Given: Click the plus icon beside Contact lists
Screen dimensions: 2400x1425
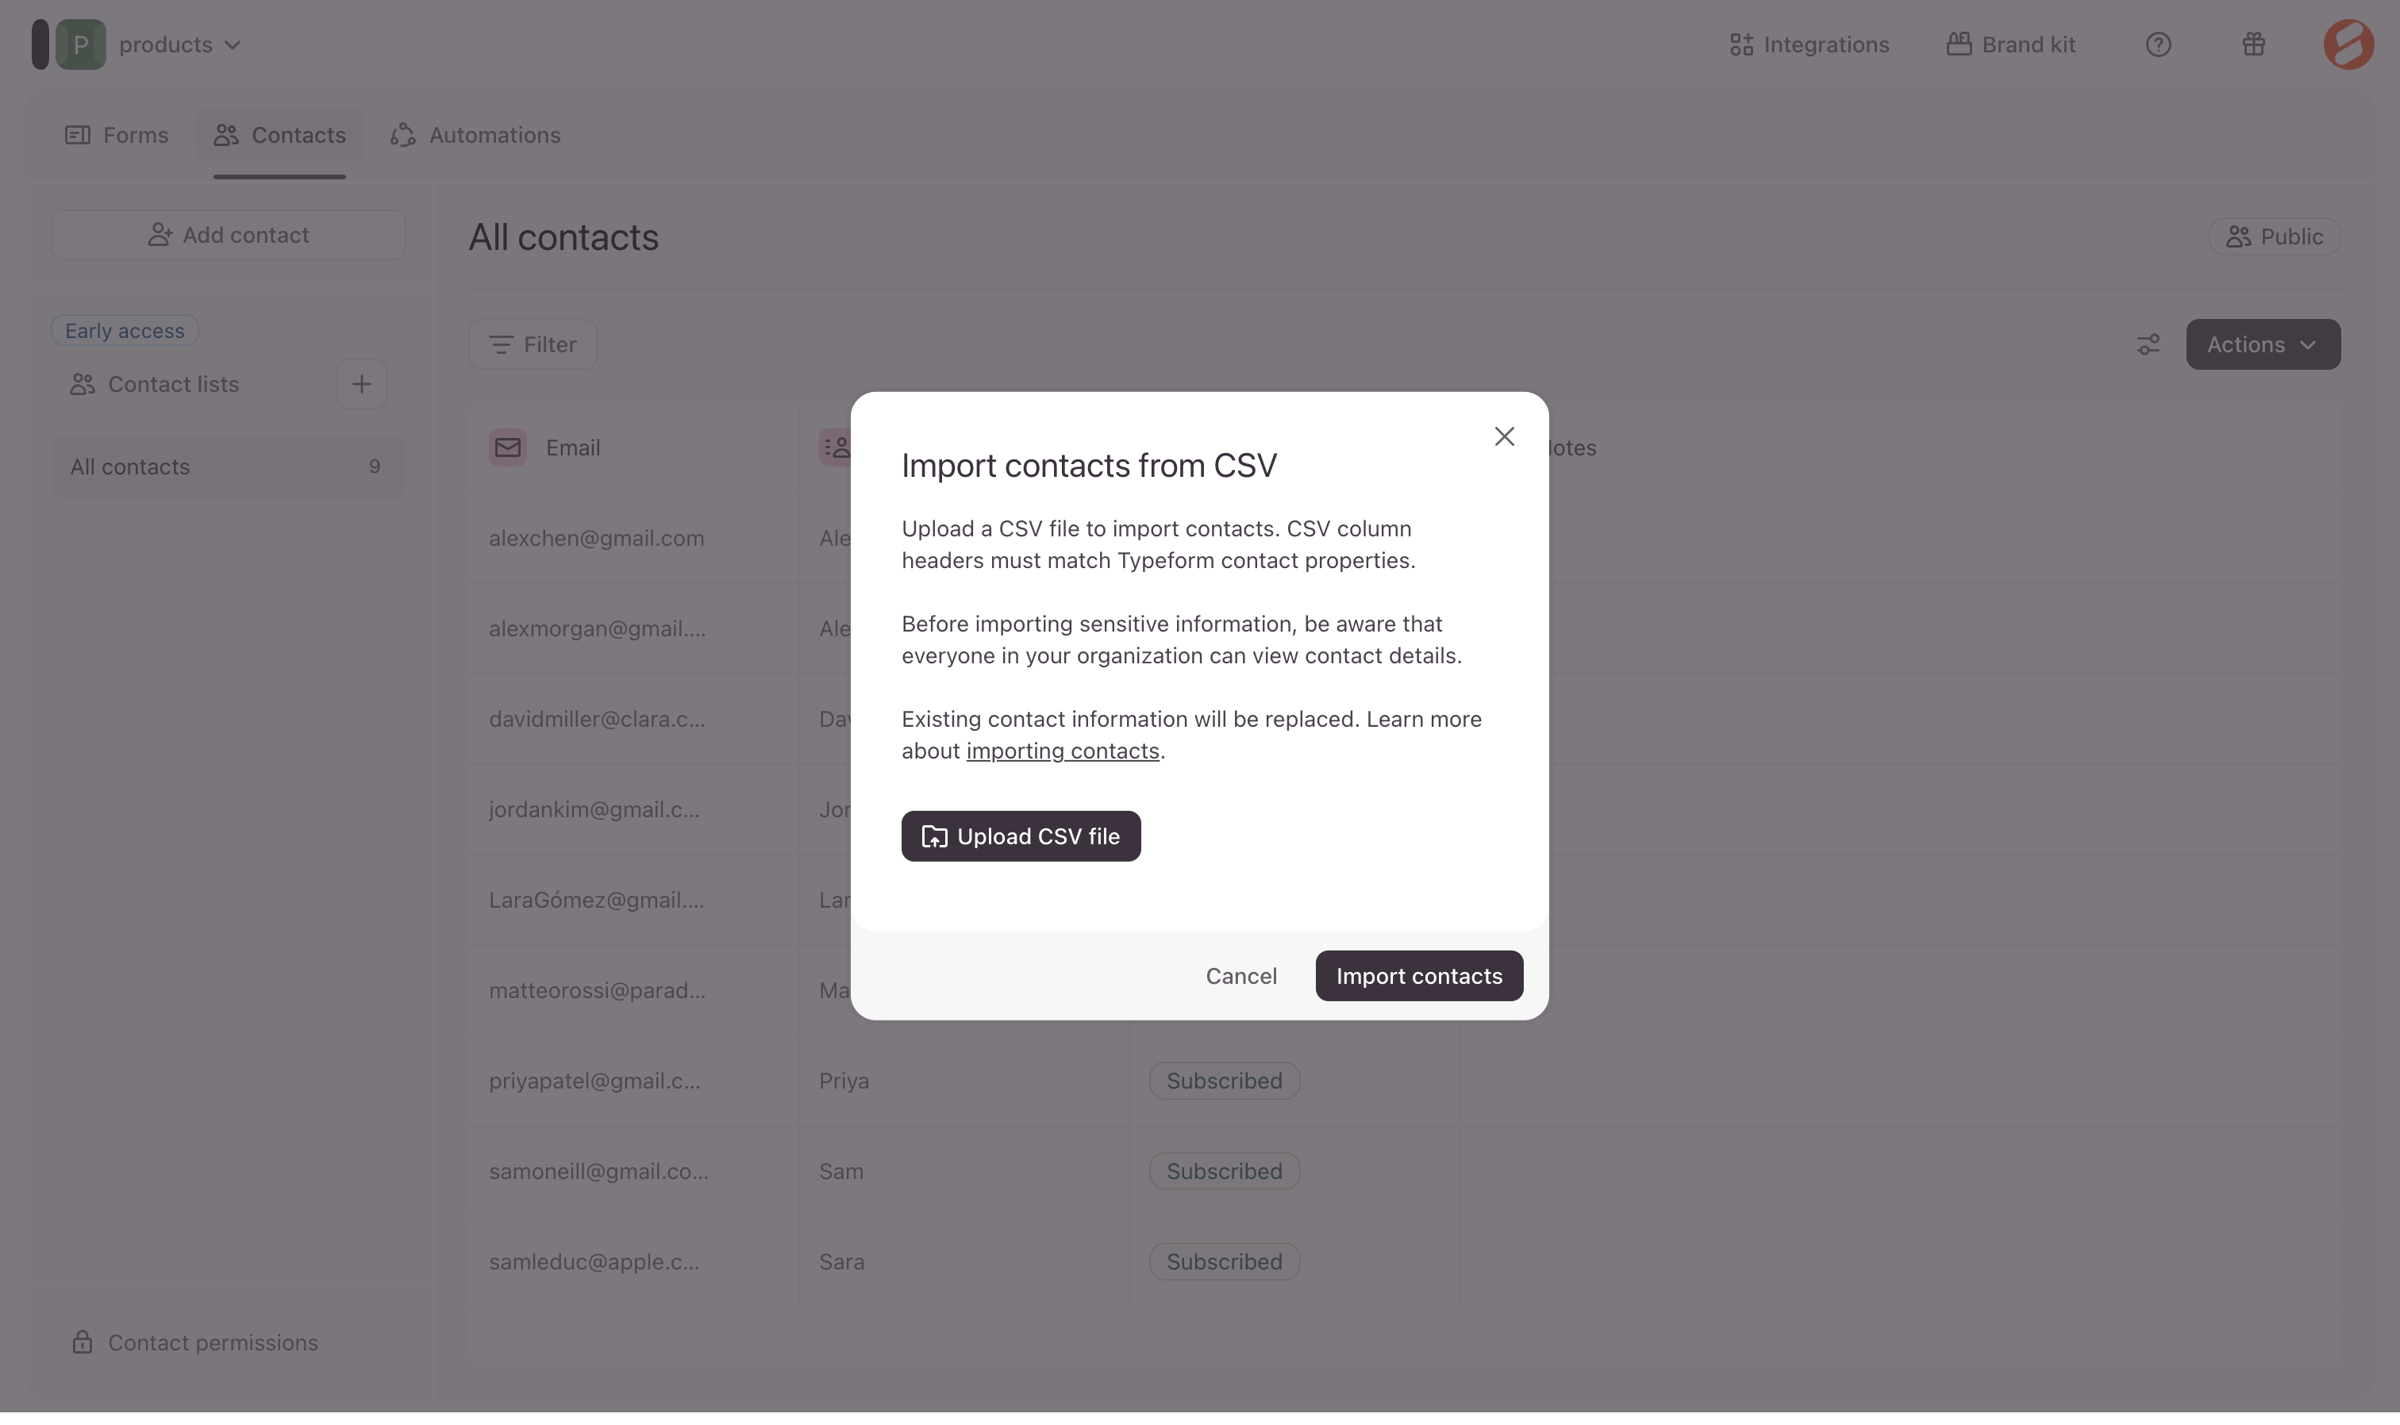Looking at the screenshot, I should [x=361, y=384].
